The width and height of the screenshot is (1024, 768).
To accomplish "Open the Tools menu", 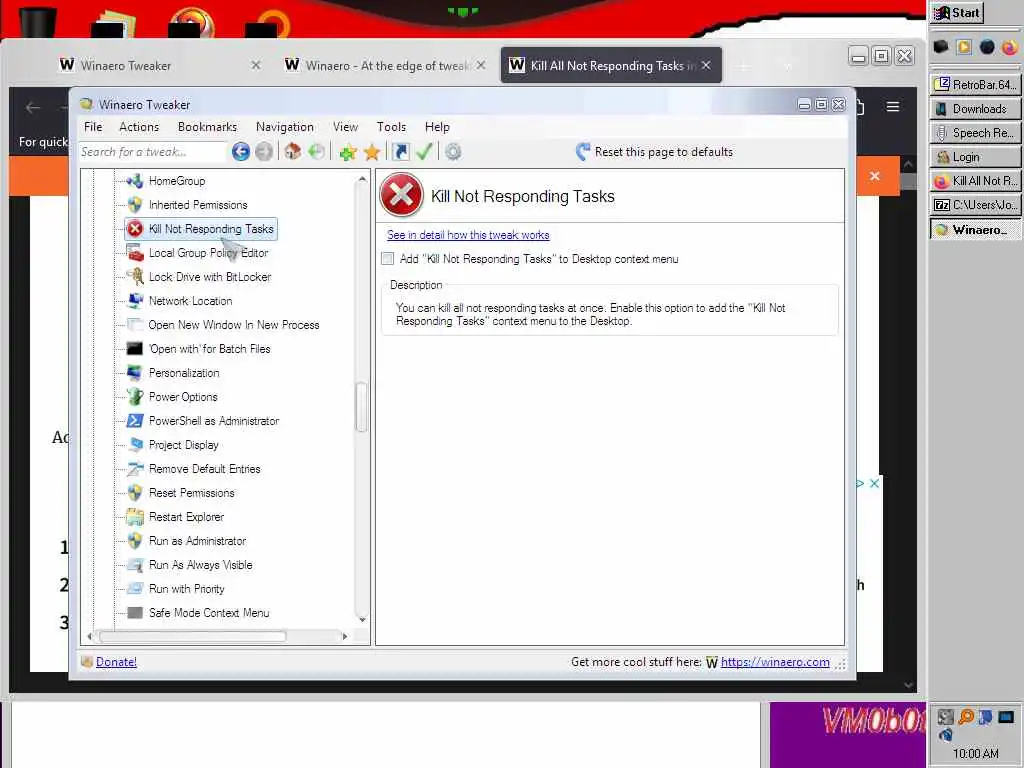I will click(x=391, y=127).
